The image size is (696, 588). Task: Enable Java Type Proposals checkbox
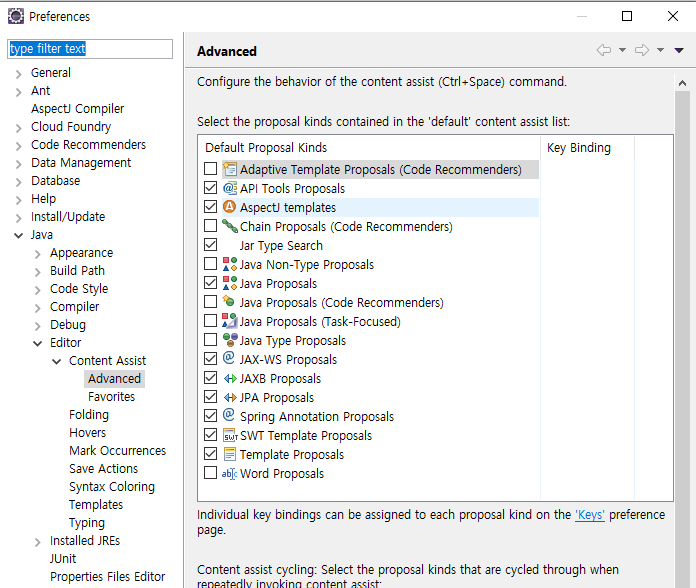[x=210, y=340]
